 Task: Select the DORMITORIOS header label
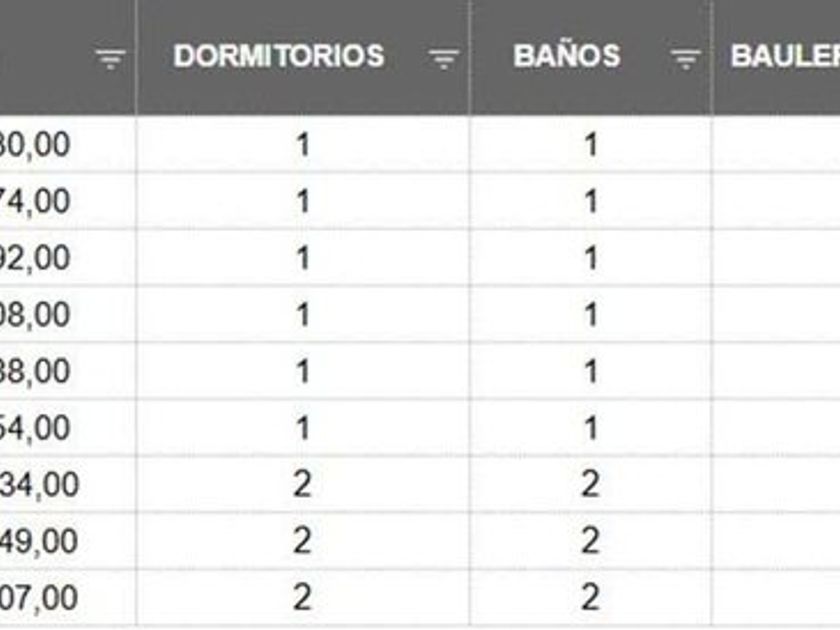(x=279, y=56)
